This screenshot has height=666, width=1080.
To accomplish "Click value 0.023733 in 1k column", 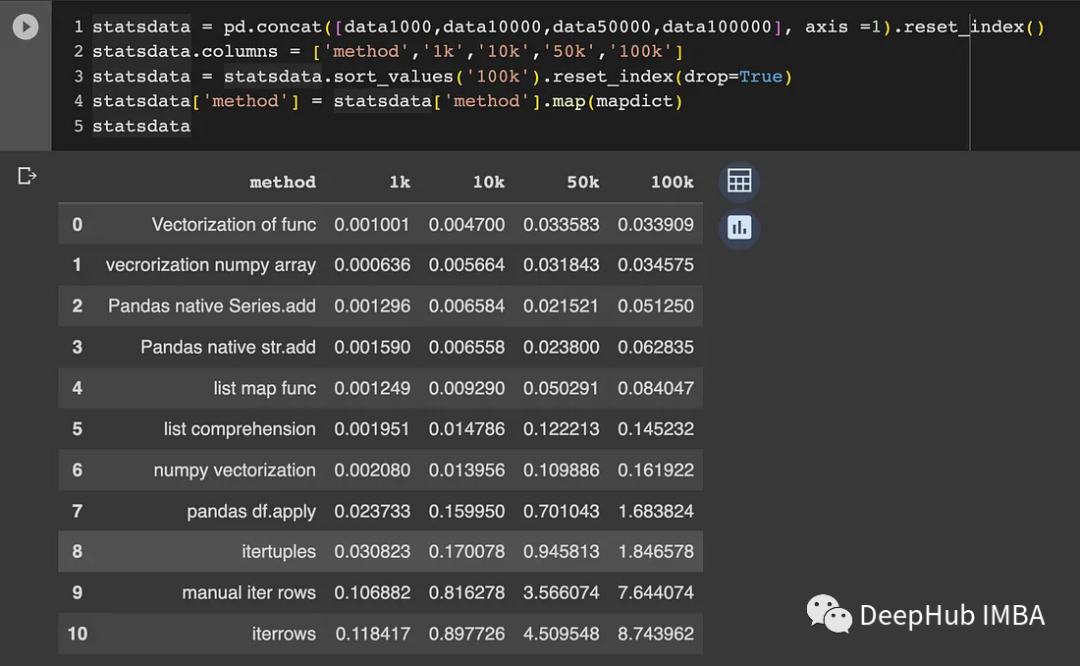I will click(x=372, y=511).
